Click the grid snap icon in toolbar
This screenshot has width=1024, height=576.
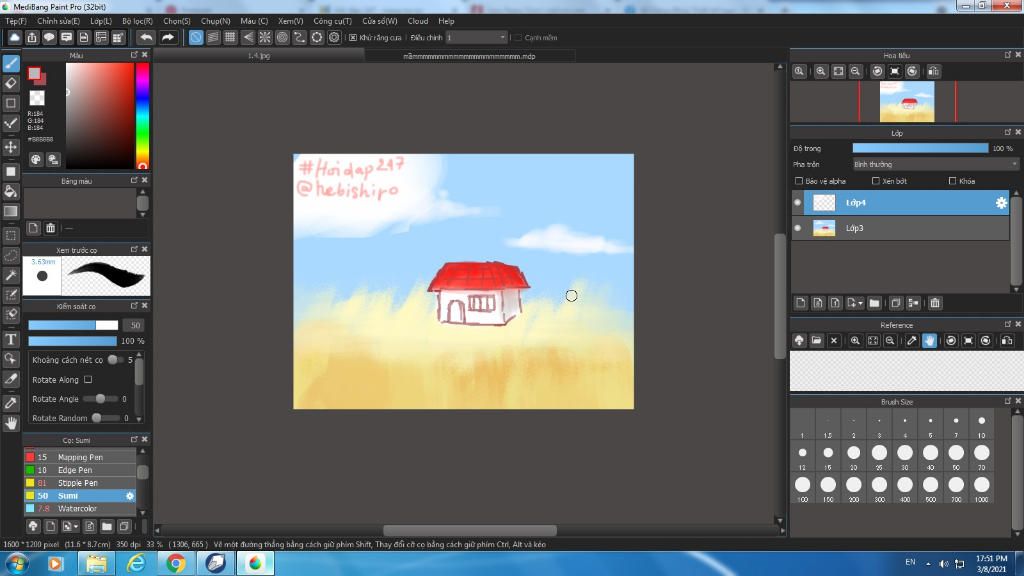(x=230, y=37)
